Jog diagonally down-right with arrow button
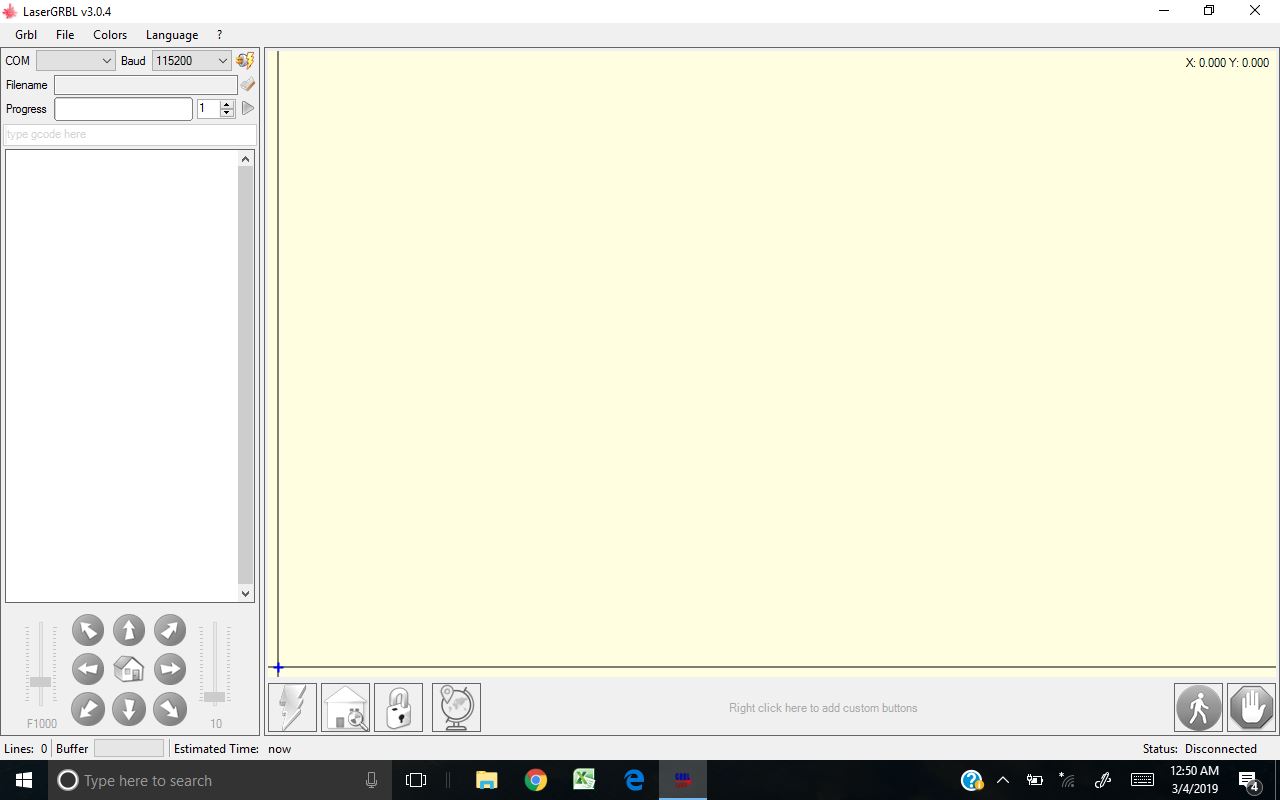This screenshot has height=800, width=1280. [170, 709]
